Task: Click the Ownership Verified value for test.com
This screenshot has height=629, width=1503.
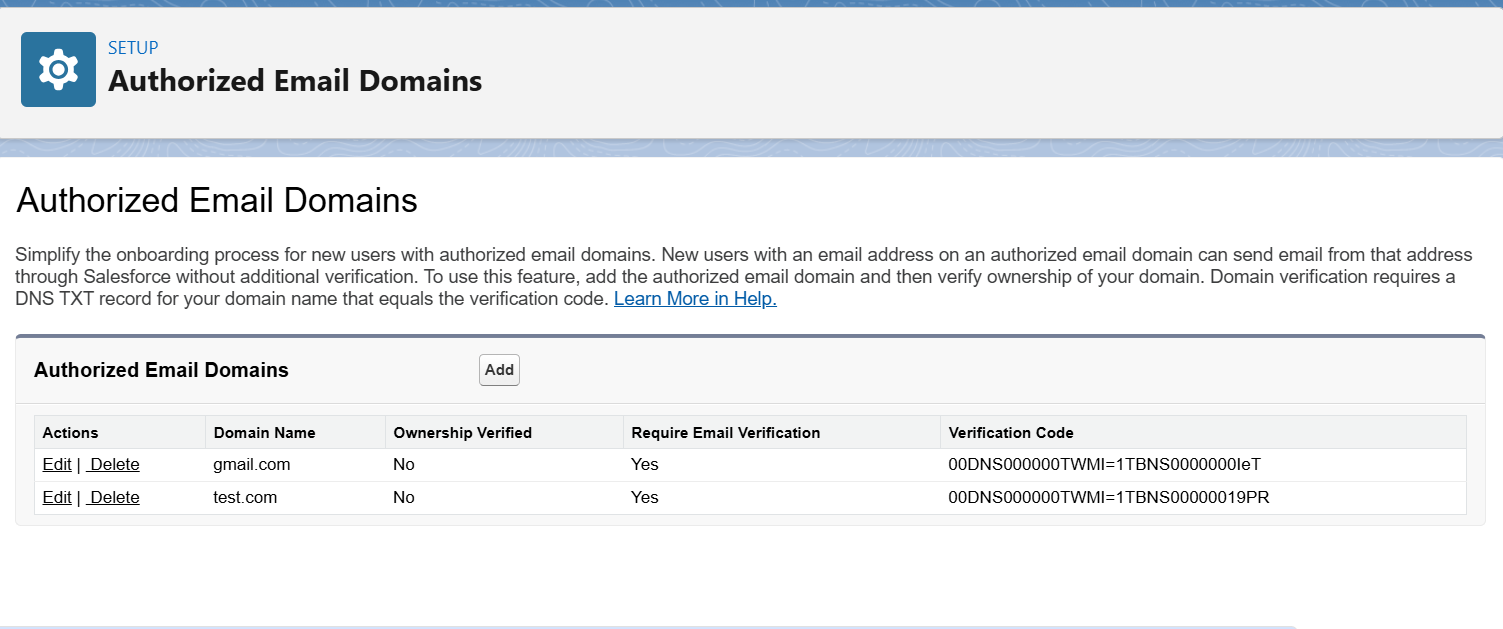Action: (x=404, y=498)
